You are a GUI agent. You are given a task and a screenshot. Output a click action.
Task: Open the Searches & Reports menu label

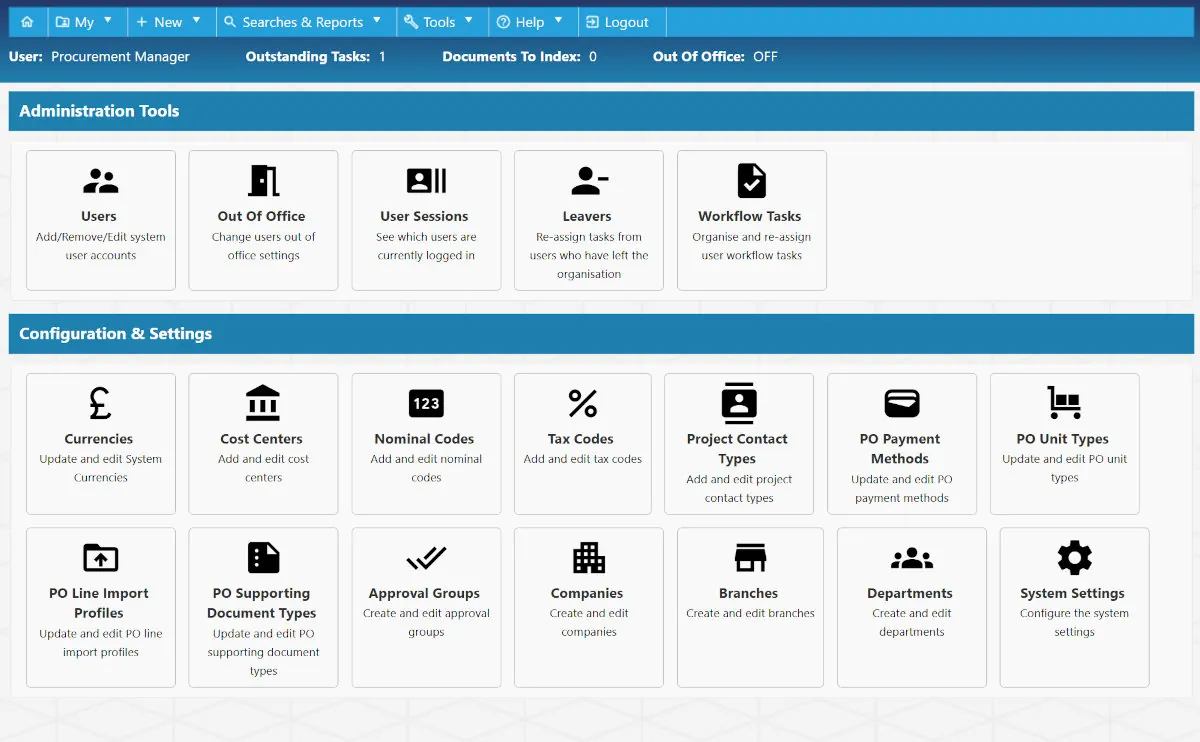(303, 22)
